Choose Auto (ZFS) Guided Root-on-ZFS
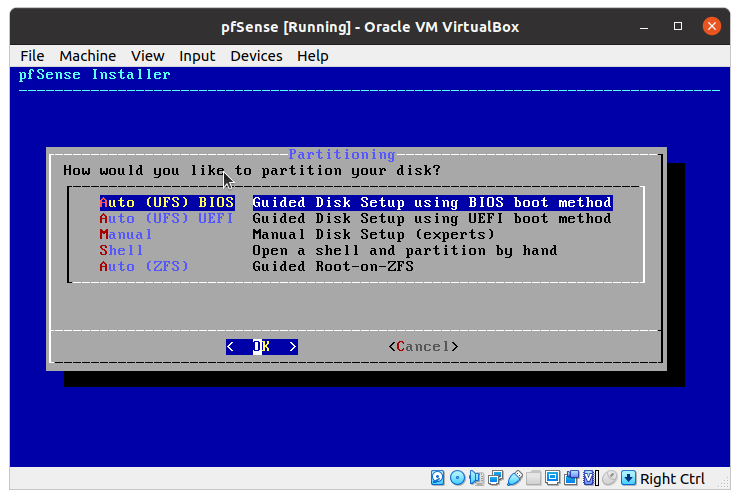 [x=144, y=266]
